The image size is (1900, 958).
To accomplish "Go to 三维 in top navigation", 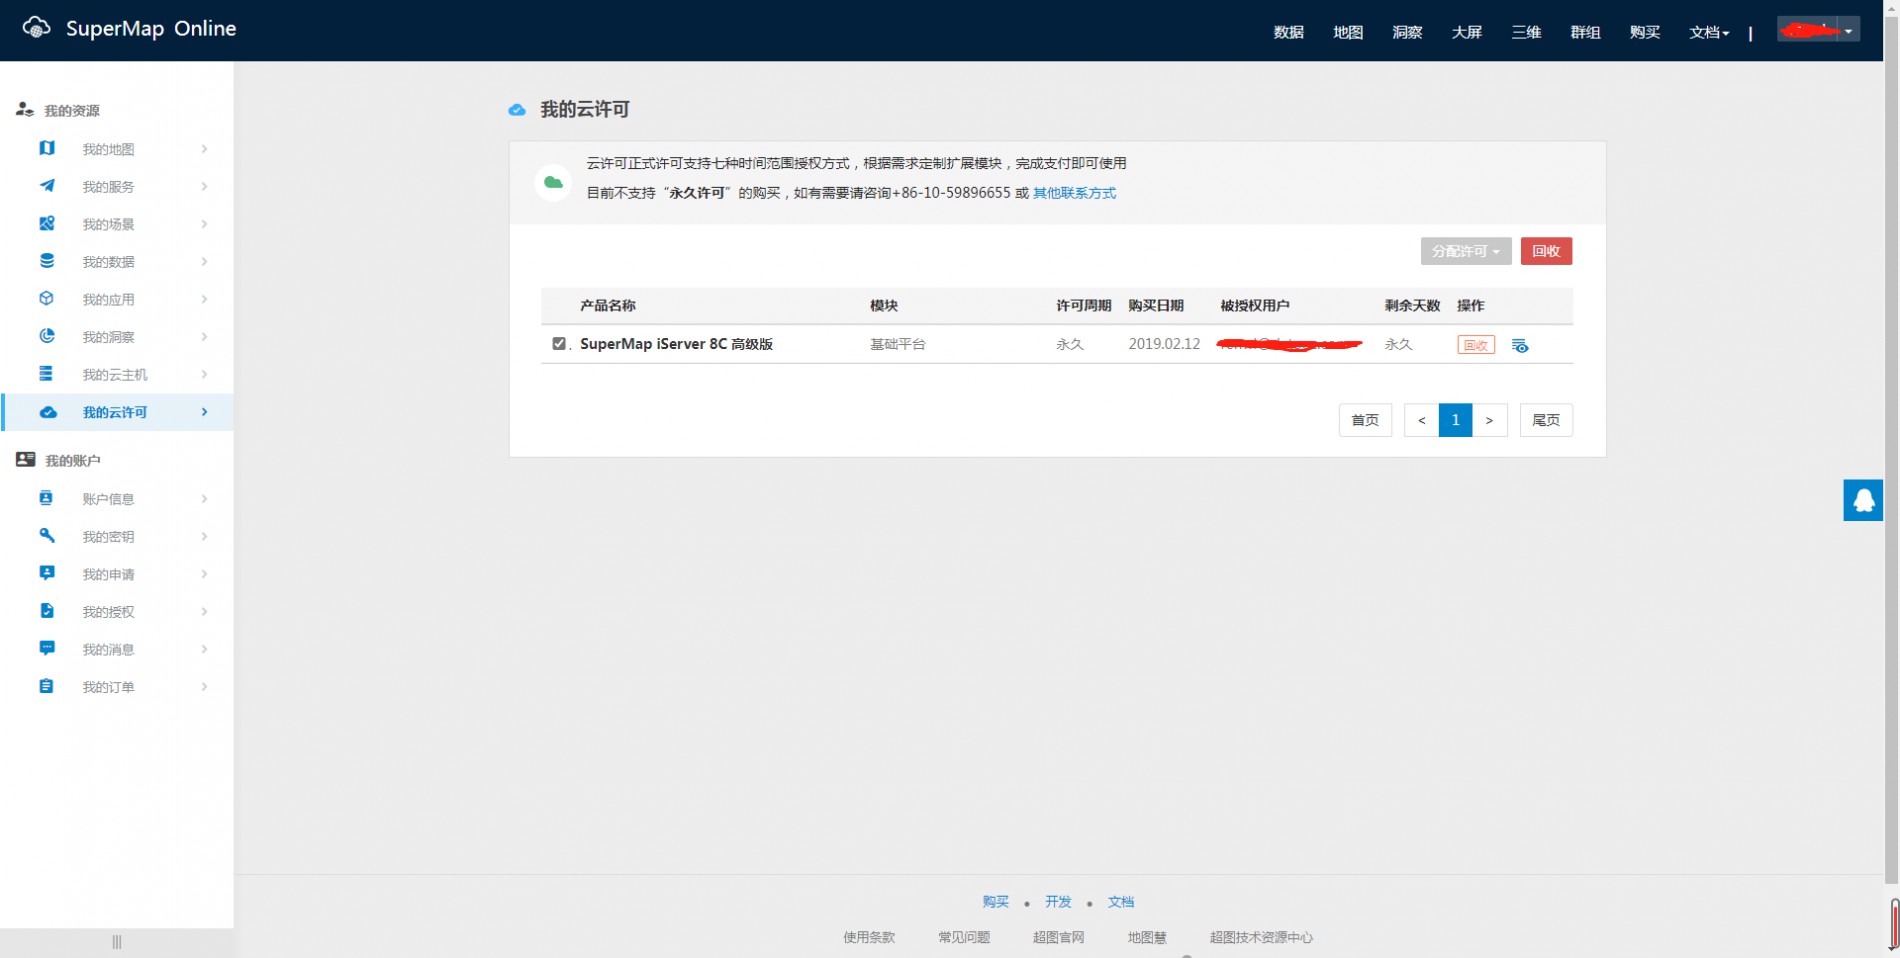I will point(1526,32).
